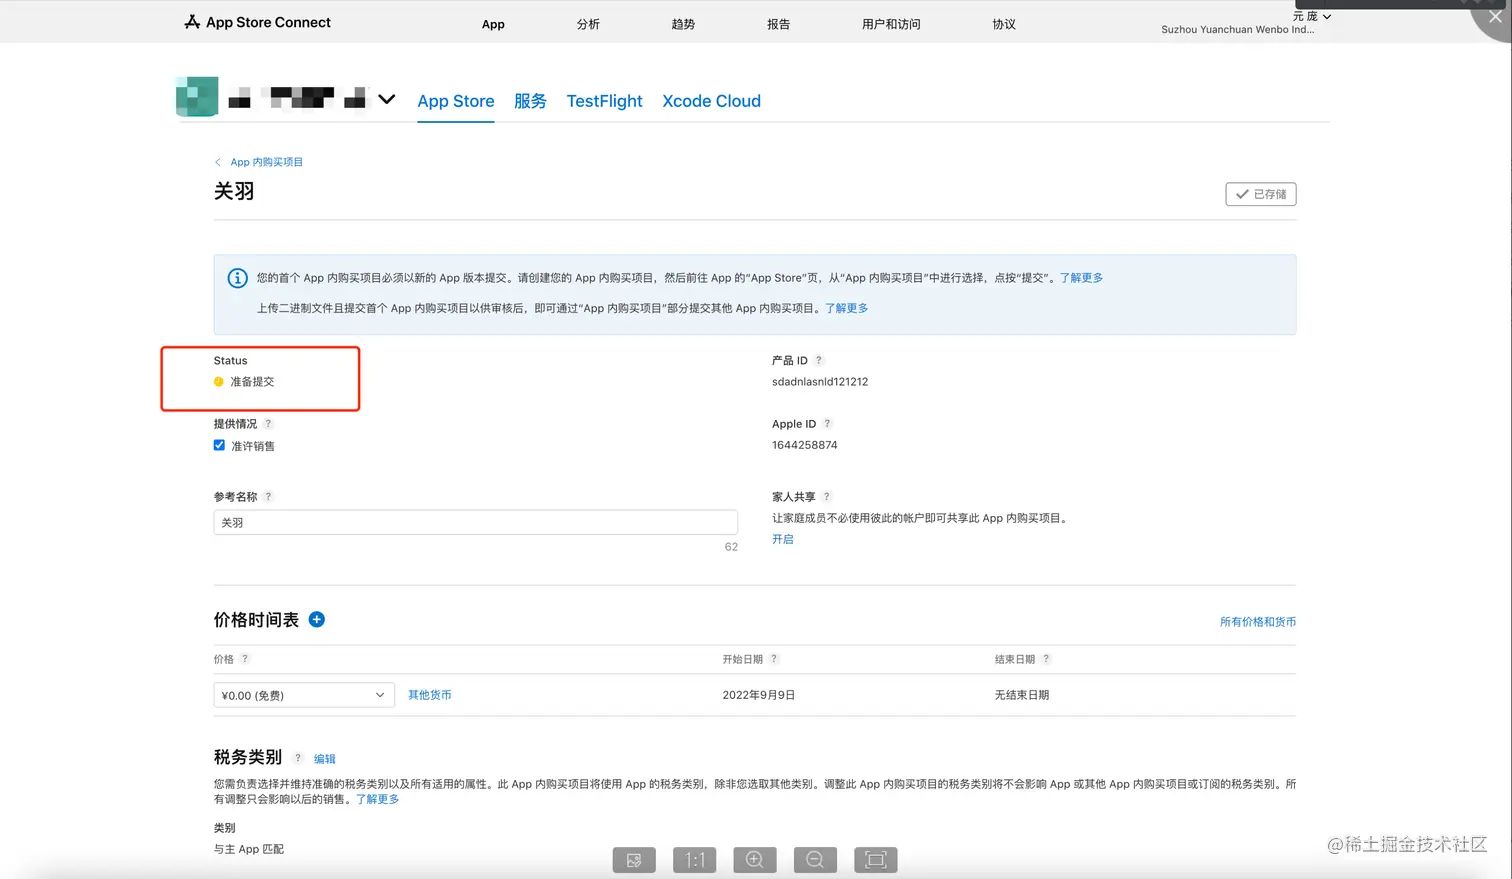This screenshot has width=1512, height=879.
Task: Open the account dropdown at top right
Action: click(1311, 17)
